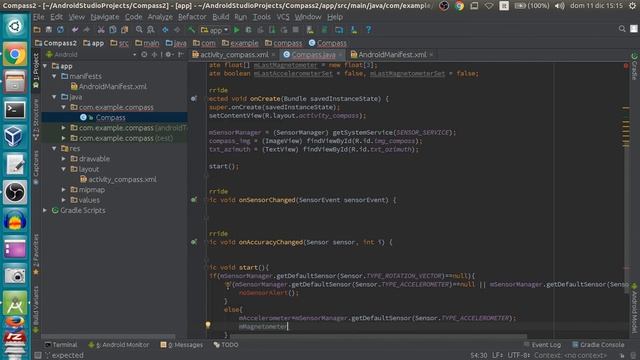Switch to AndroidManifest.xml editor tab
The width and height of the screenshot is (640, 360).
(392, 55)
